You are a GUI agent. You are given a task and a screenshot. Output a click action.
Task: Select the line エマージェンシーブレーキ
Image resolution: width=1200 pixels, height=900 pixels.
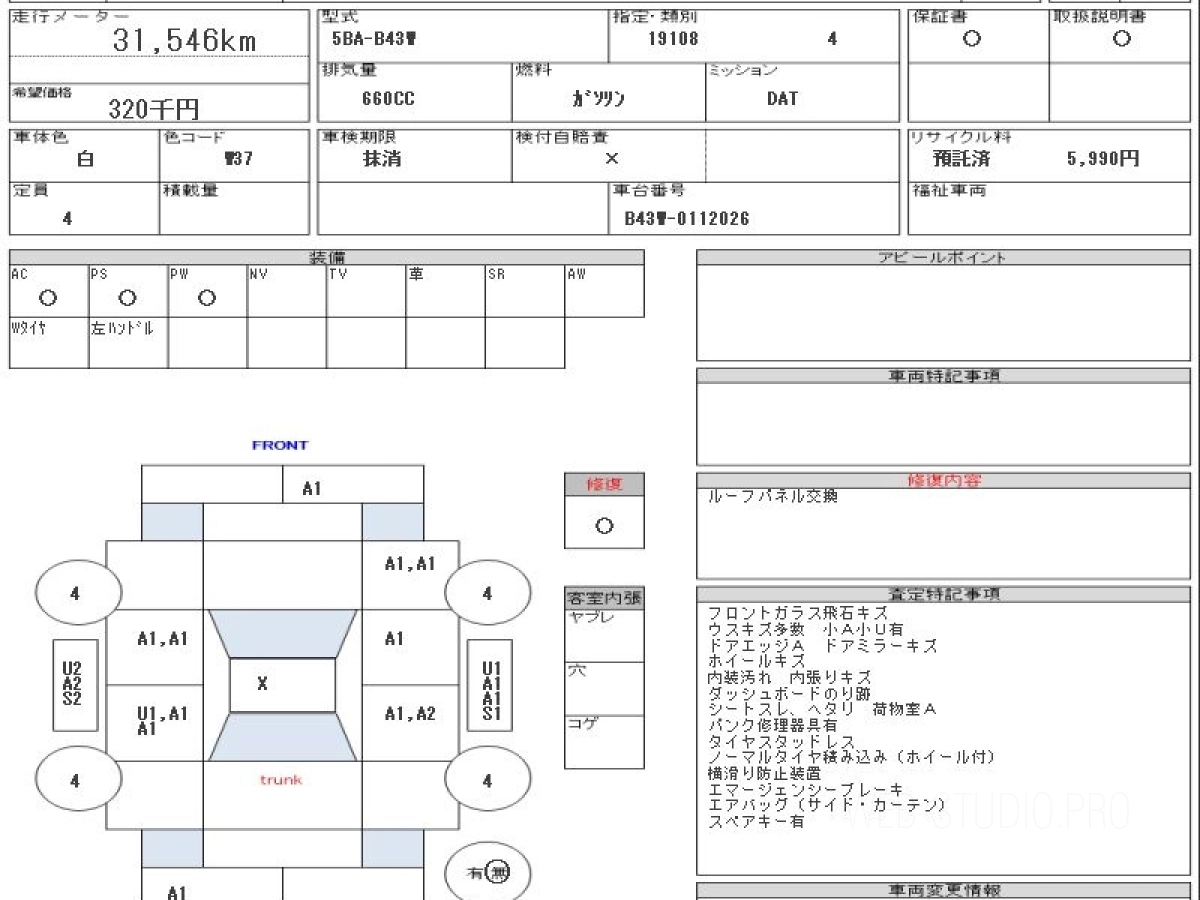[805, 789]
